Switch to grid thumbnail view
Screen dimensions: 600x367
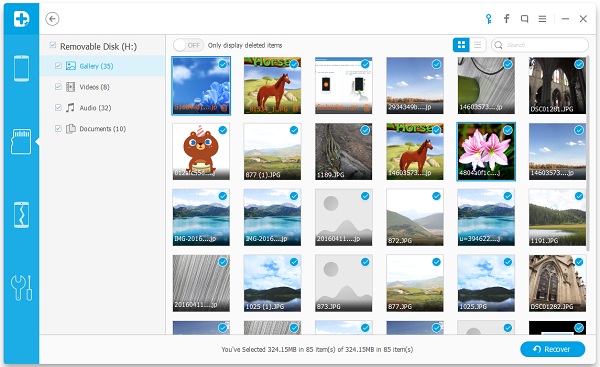pyautogui.click(x=461, y=45)
